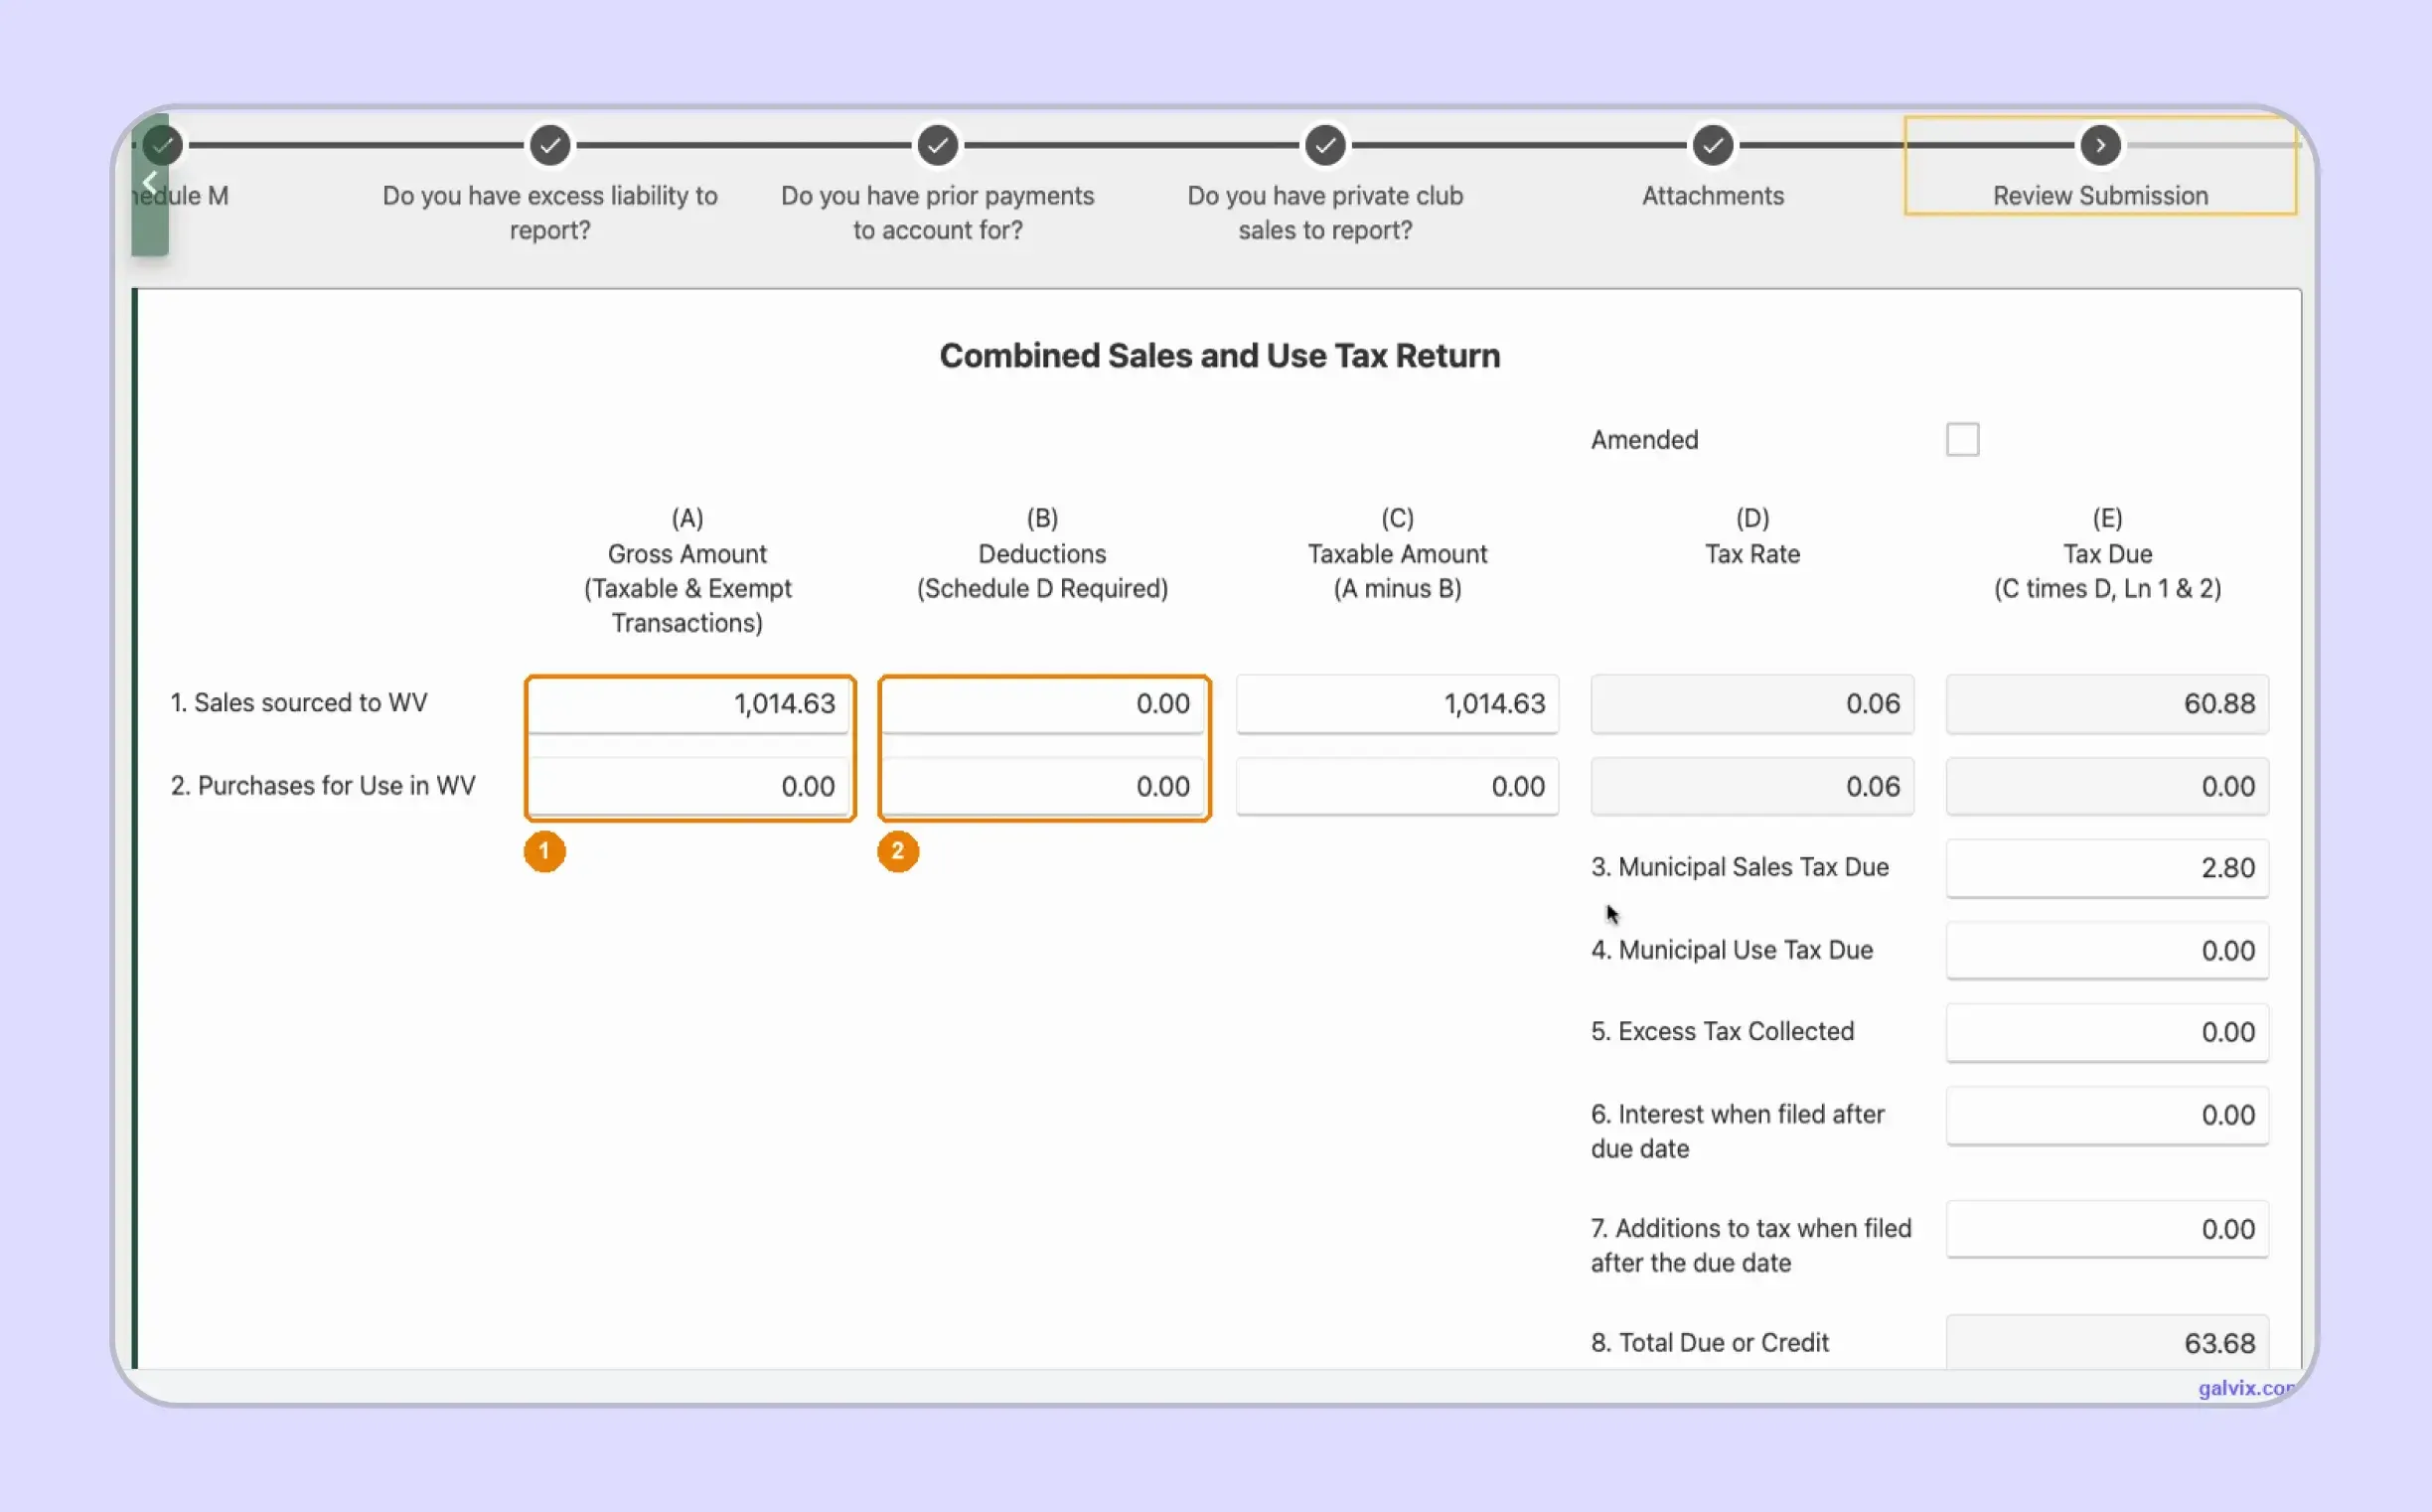Click Sales sourced to WV deductions field
Viewport: 2432px width, 1512px height.
pyautogui.click(x=1043, y=704)
